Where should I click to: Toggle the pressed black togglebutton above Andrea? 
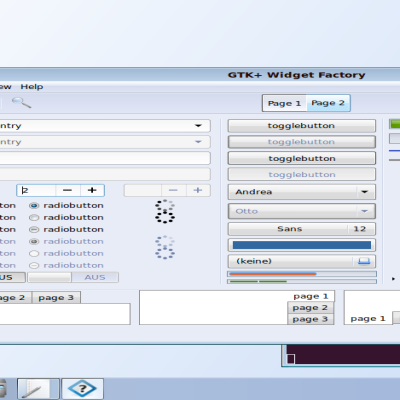click(x=302, y=158)
